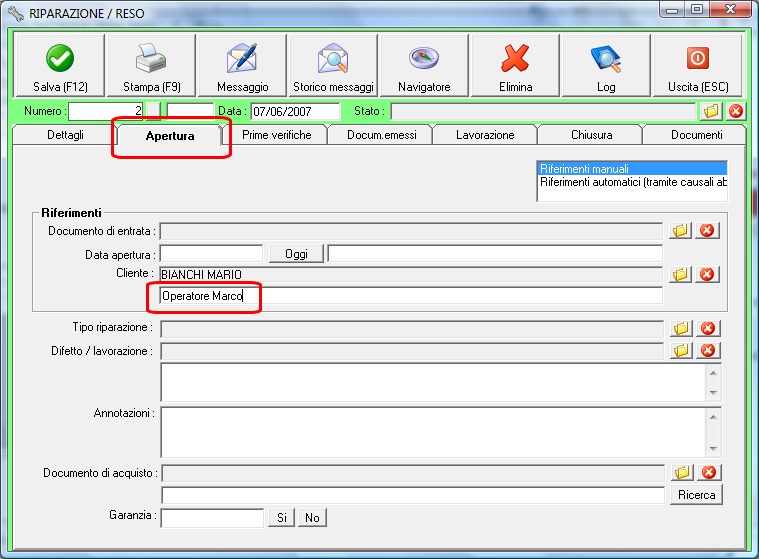The height and width of the screenshot is (559, 759).
Task: Set Garanzia to Si
Action: pos(282,518)
